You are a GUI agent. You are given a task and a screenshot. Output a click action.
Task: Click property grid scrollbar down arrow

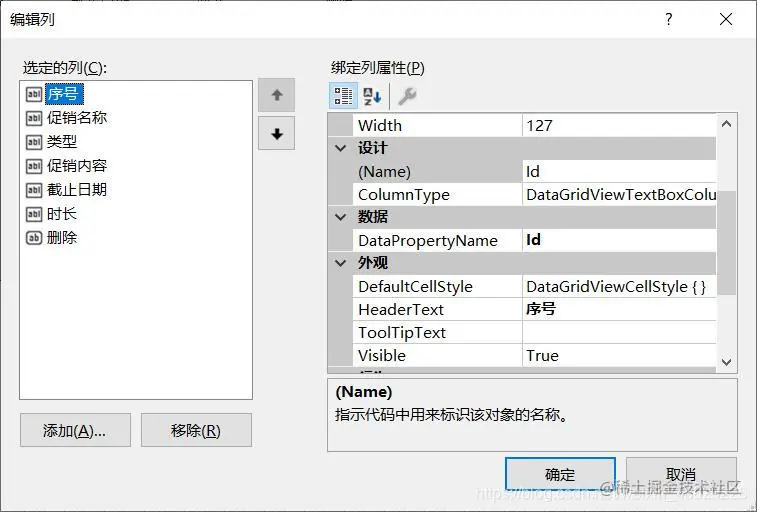(x=727, y=362)
